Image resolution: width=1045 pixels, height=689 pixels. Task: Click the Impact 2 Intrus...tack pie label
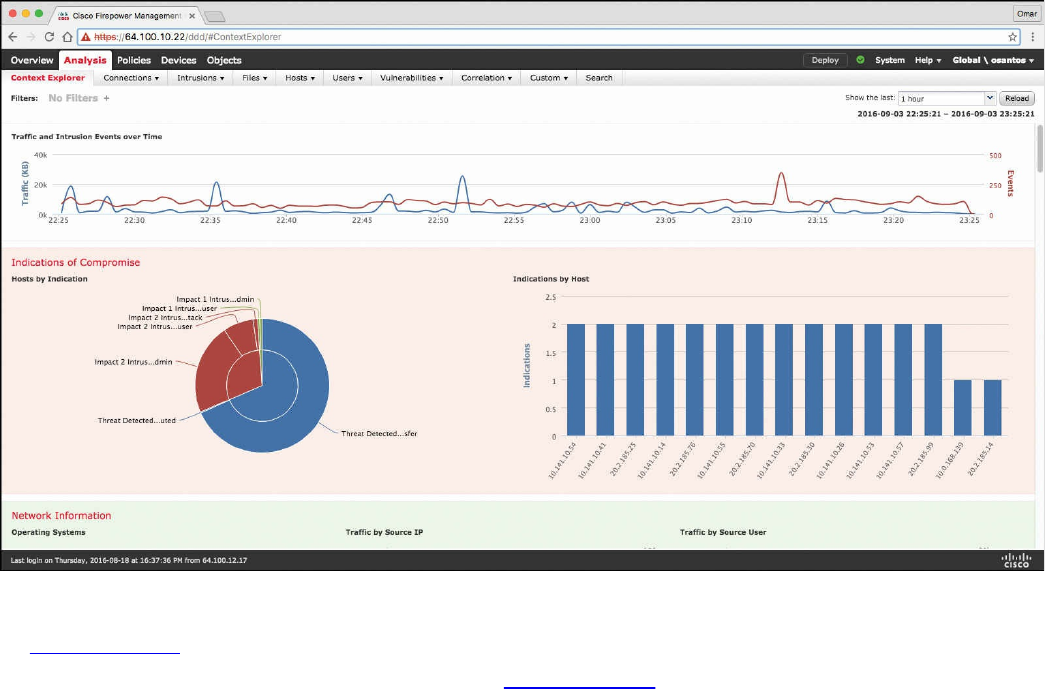(165, 318)
